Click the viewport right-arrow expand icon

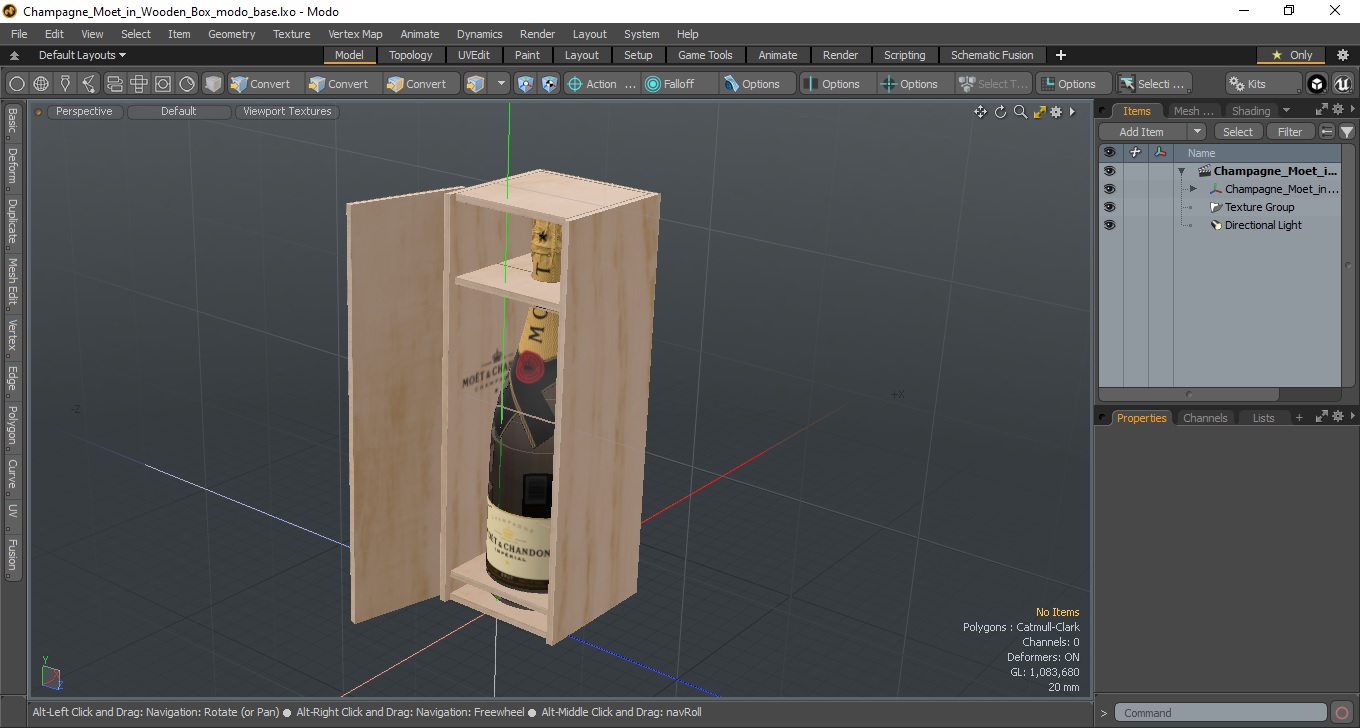pyautogui.click(x=1072, y=112)
